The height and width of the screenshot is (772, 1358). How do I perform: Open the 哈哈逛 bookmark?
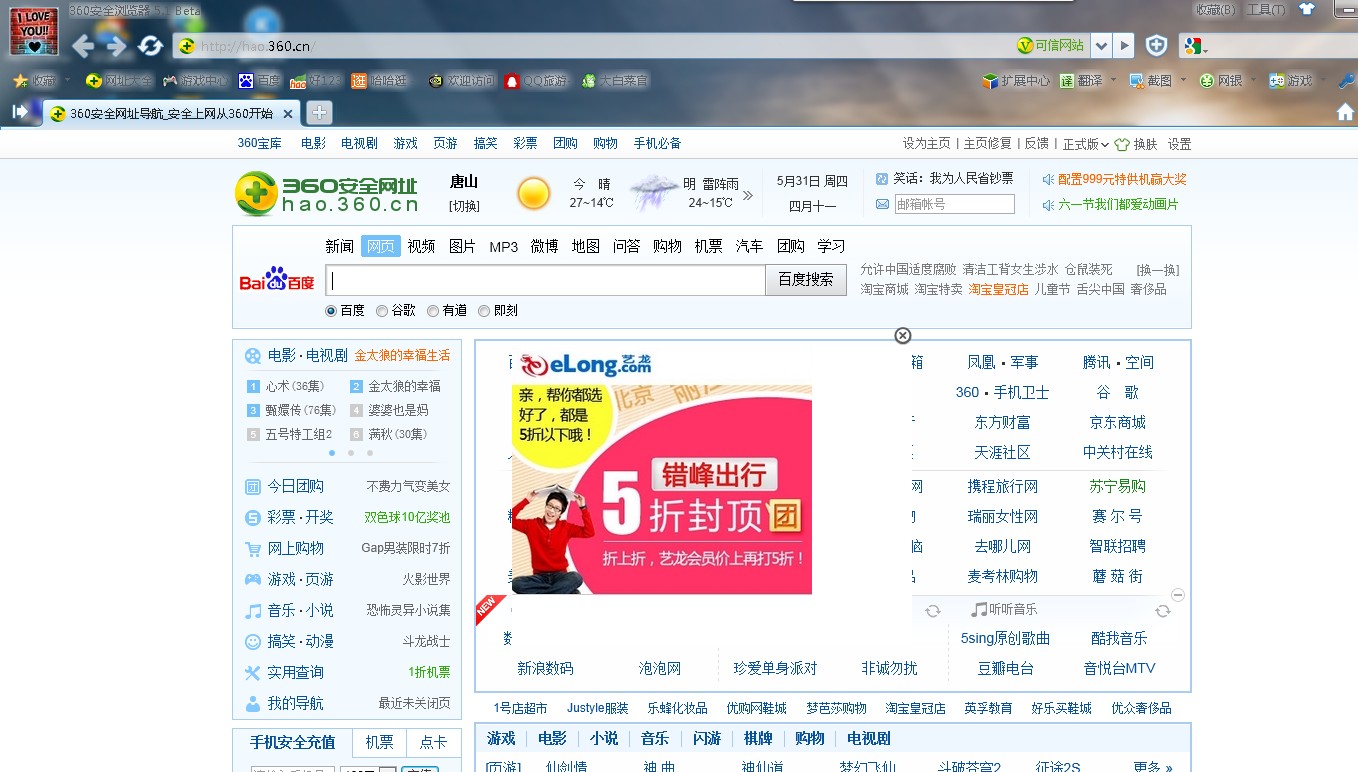tap(380, 81)
